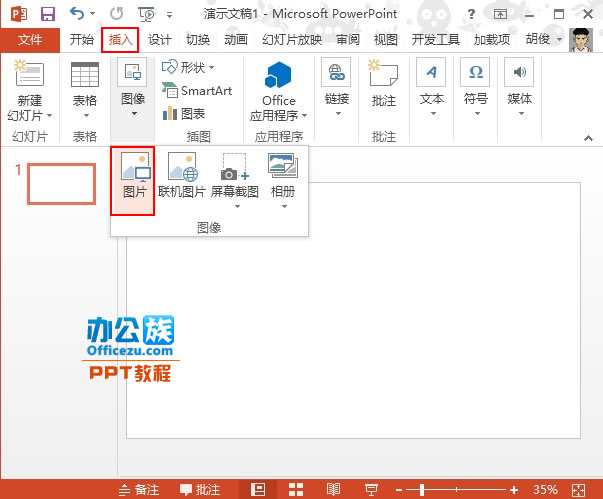Image resolution: width=603 pixels, height=499 pixels.
Task: Collapse the ribbon with the chevron
Action: (588, 138)
